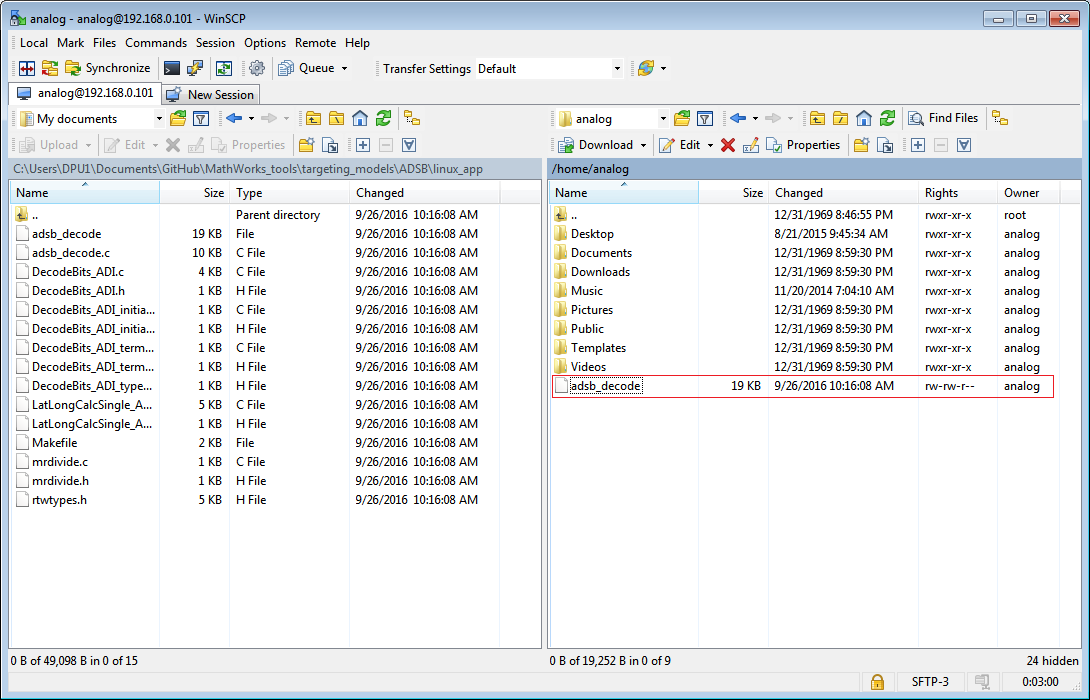The image size is (1090, 700).
Task: Click remote Create Directory icon
Action: click(861, 145)
